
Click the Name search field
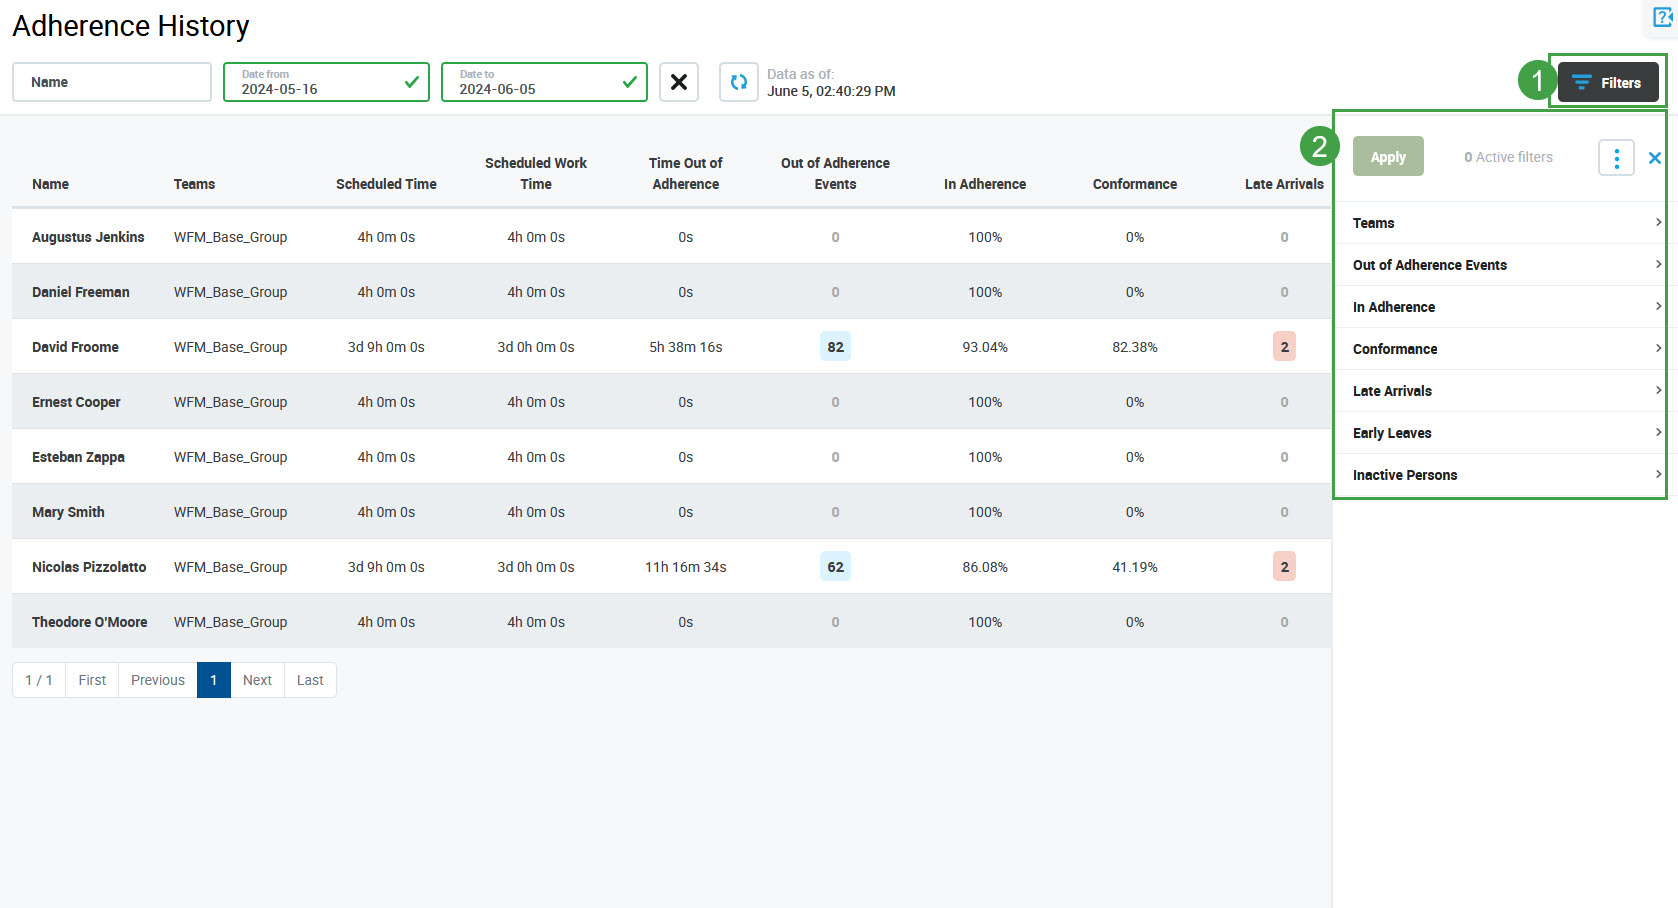pos(112,82)
